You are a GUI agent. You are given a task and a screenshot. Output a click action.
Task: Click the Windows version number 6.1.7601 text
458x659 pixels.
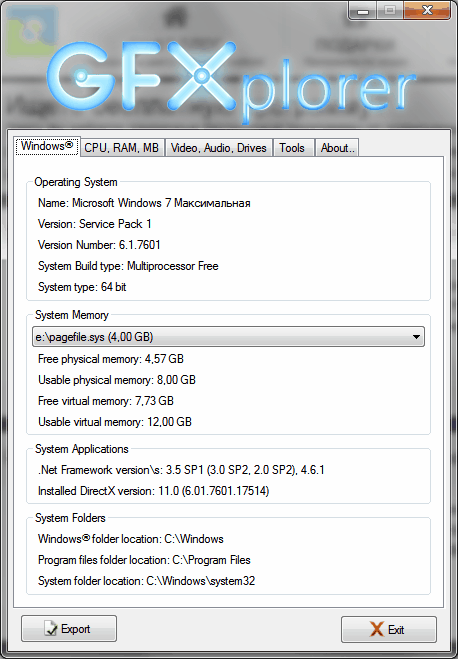pyautogui.click(x=140, y=245)
